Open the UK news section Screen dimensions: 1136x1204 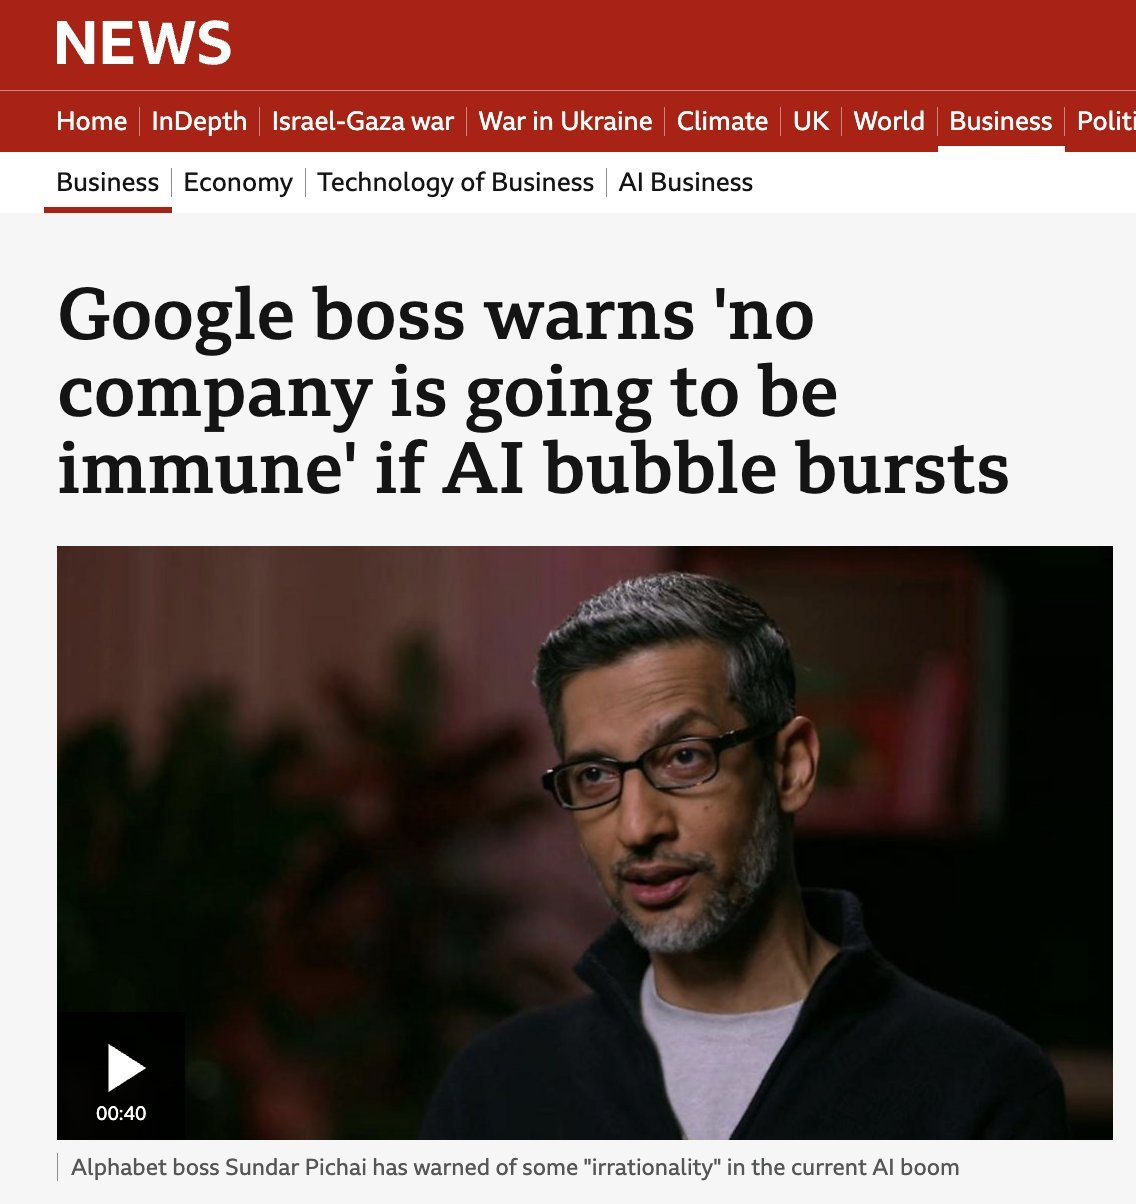pos(811,121)
